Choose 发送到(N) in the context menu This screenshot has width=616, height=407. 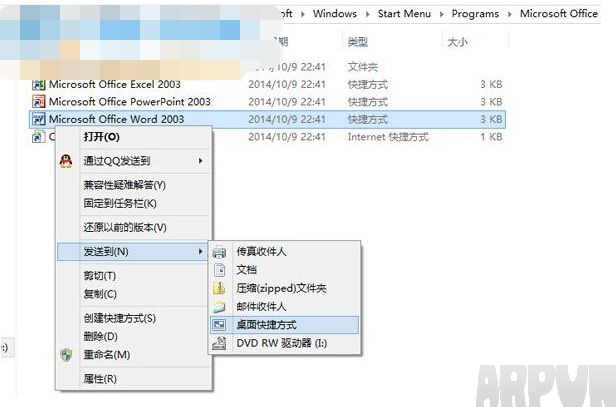(x=132, y=251)
